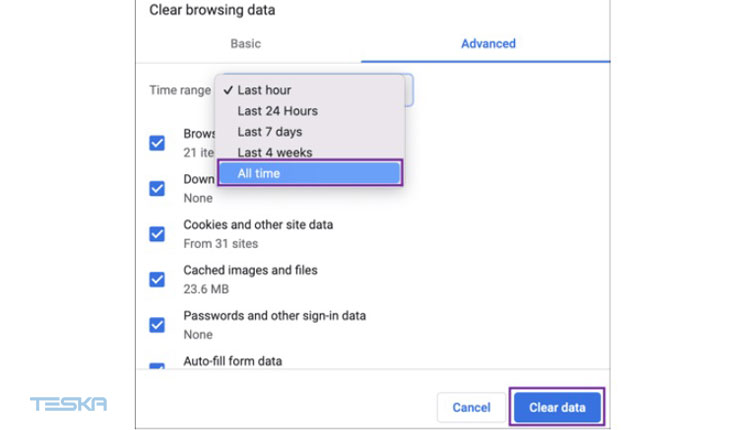Toggle Cached images and files checkbox

click(x=157, y=279)
